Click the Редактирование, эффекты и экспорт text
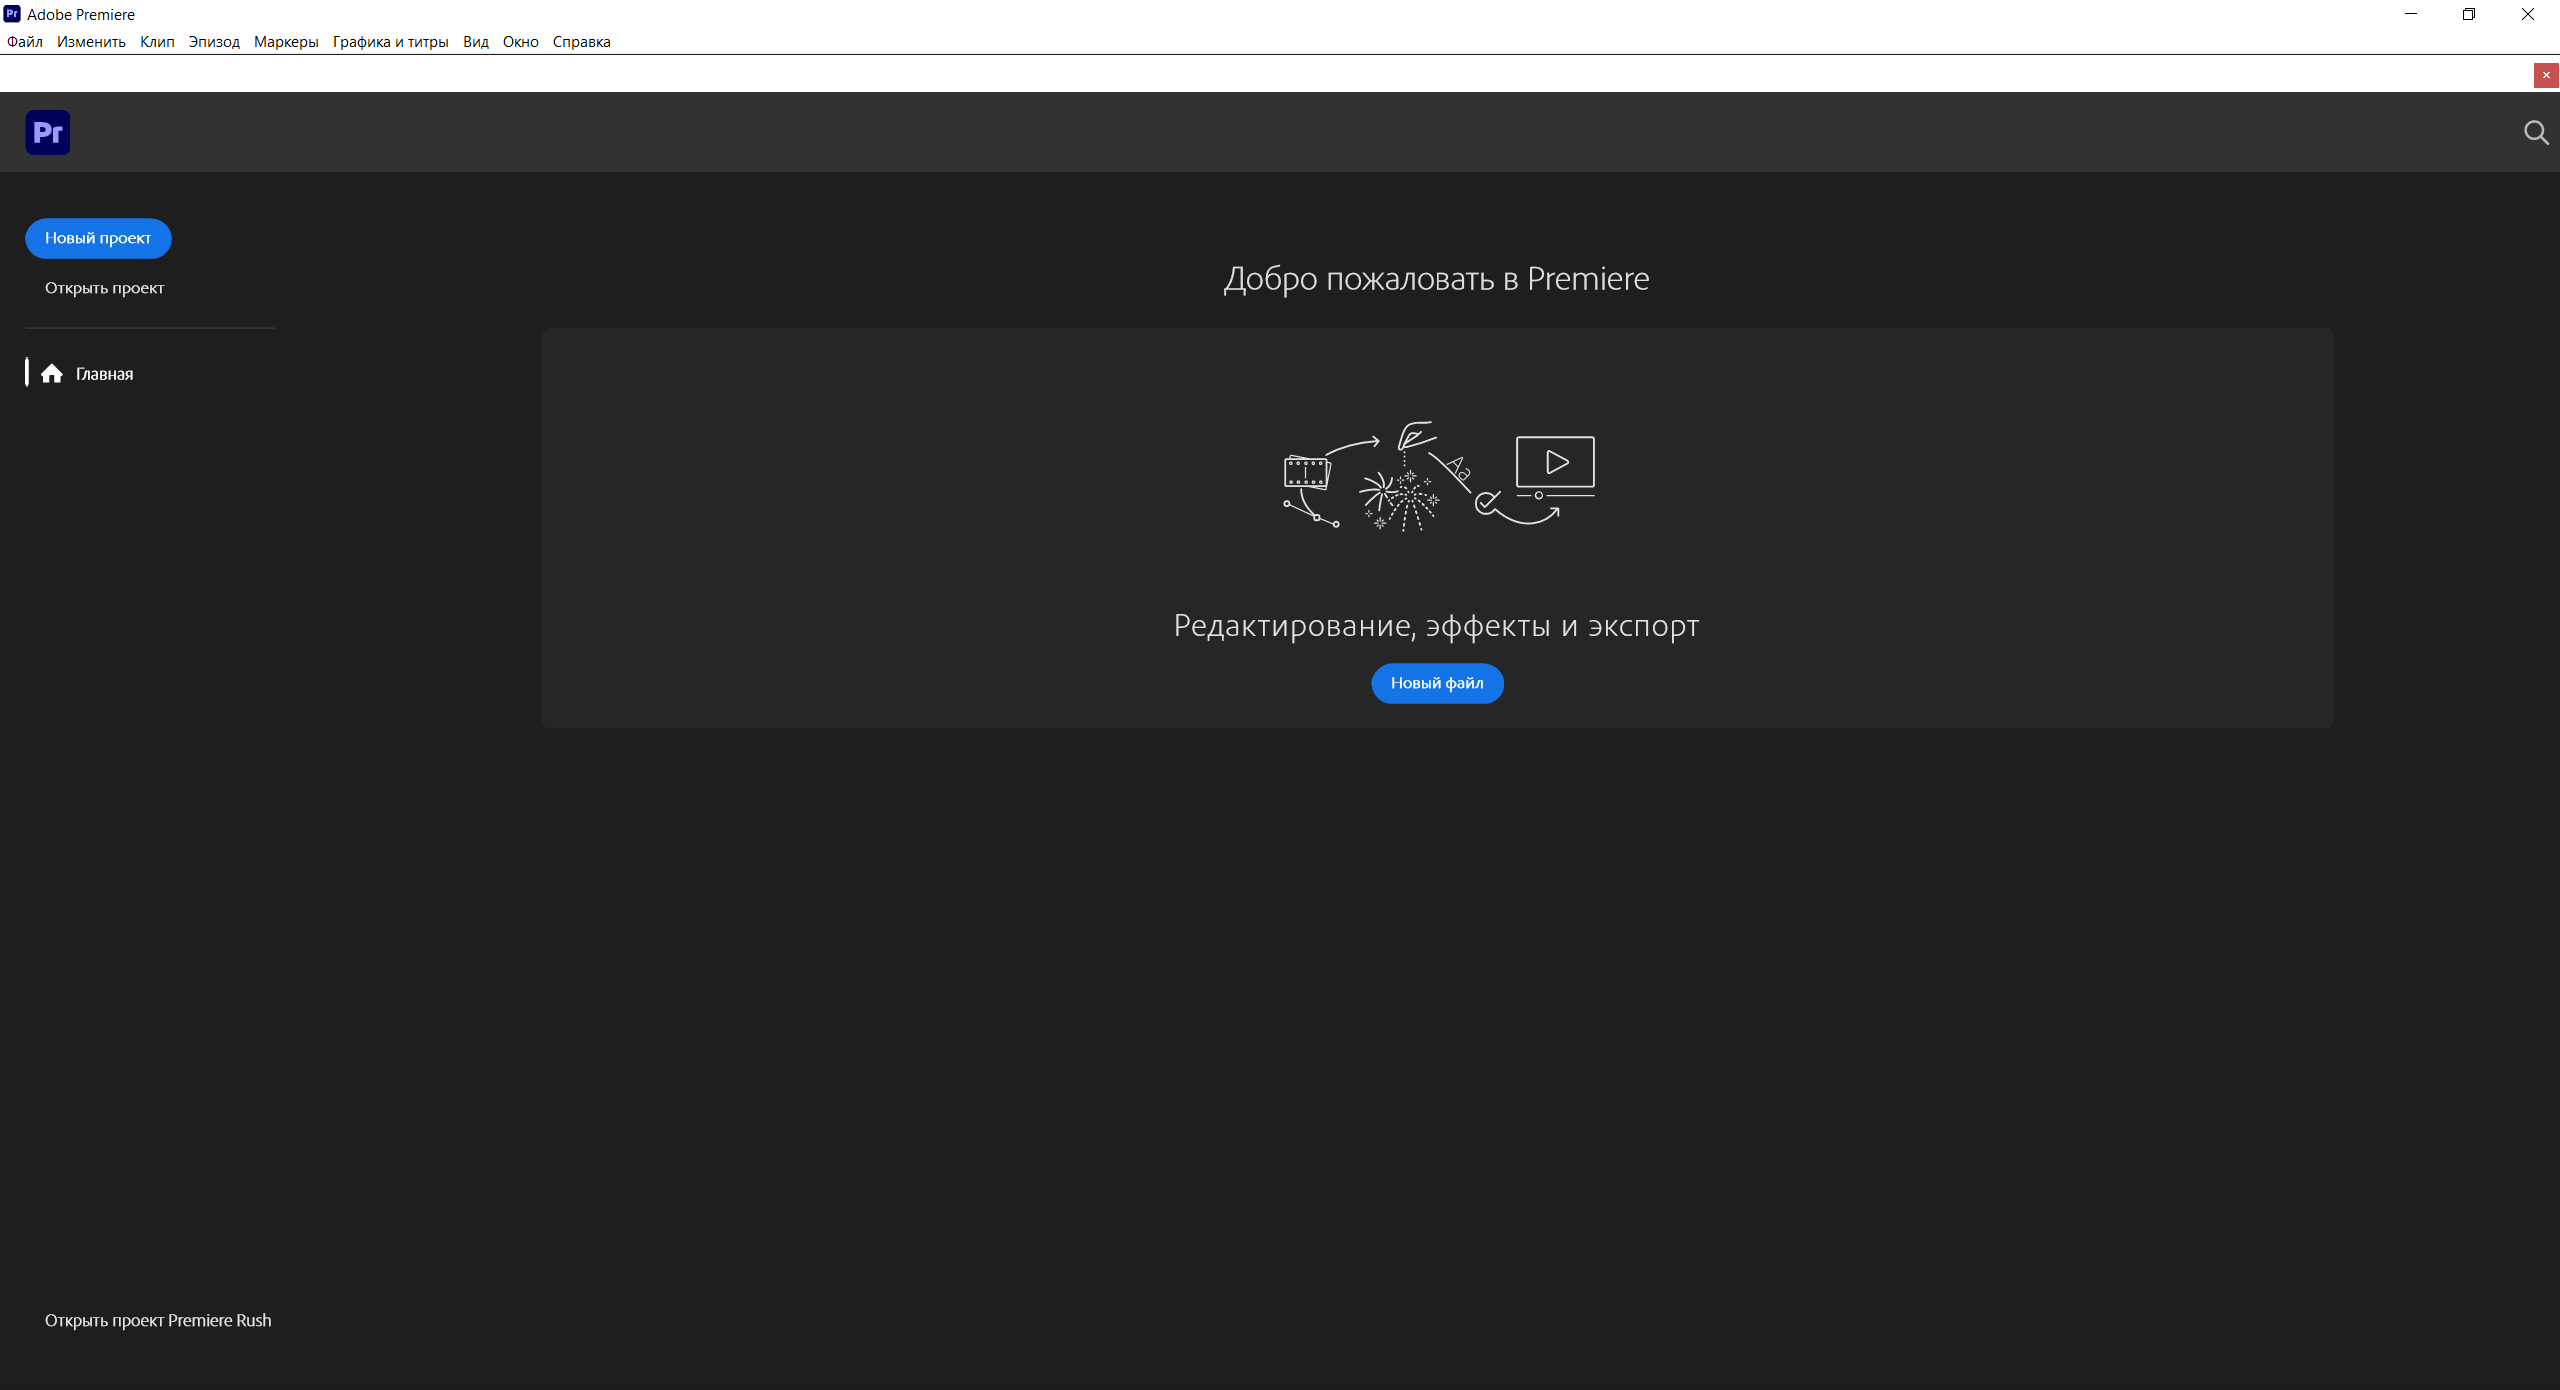Image resolution: width=2560 pixels, height=1390 pixels. (x=1436, y=626)
